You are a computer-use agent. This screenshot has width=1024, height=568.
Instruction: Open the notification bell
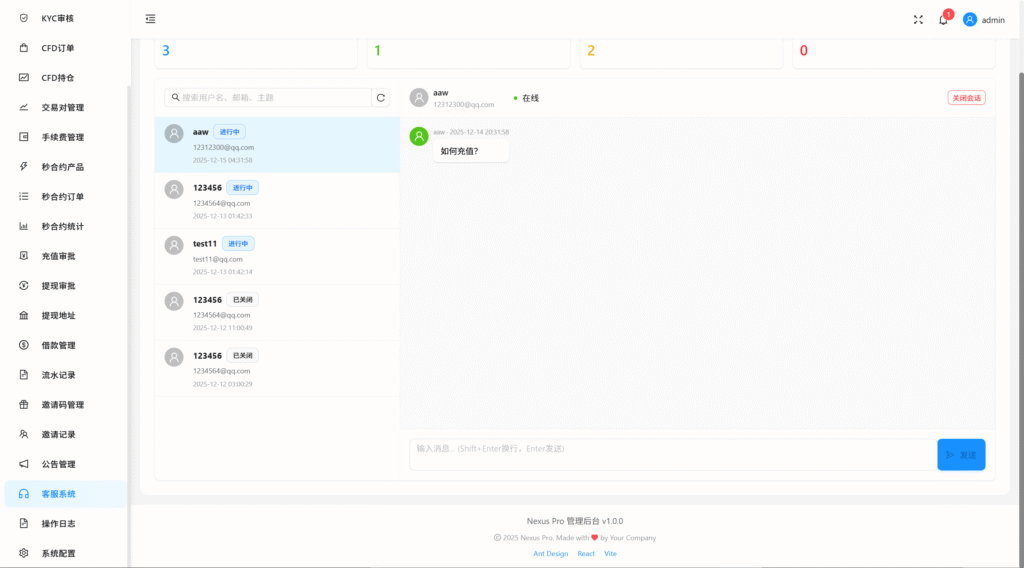pos(943,19)
